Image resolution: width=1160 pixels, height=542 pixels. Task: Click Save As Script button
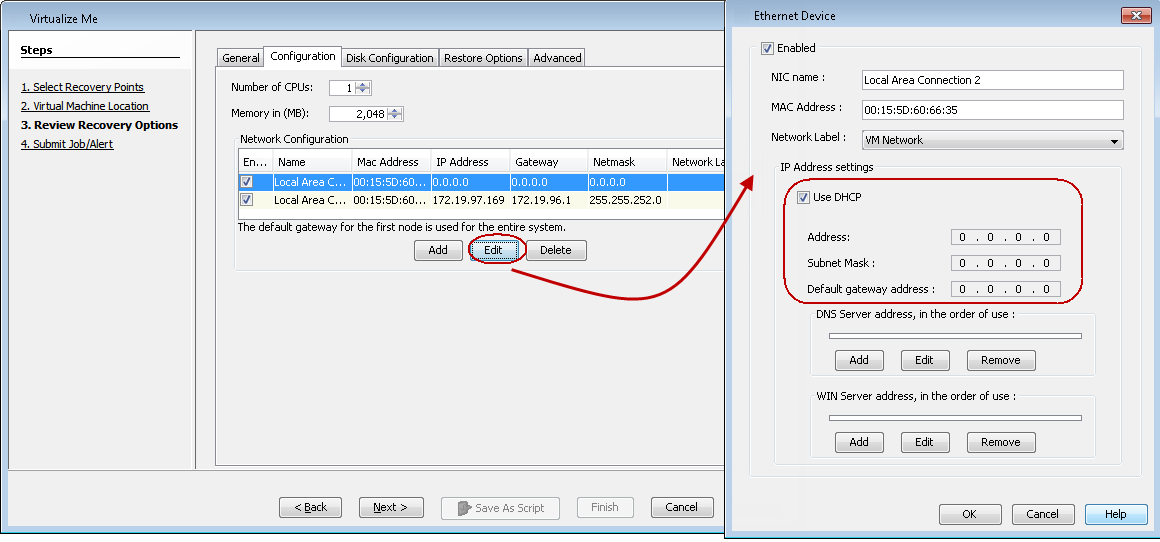(500, 508)
